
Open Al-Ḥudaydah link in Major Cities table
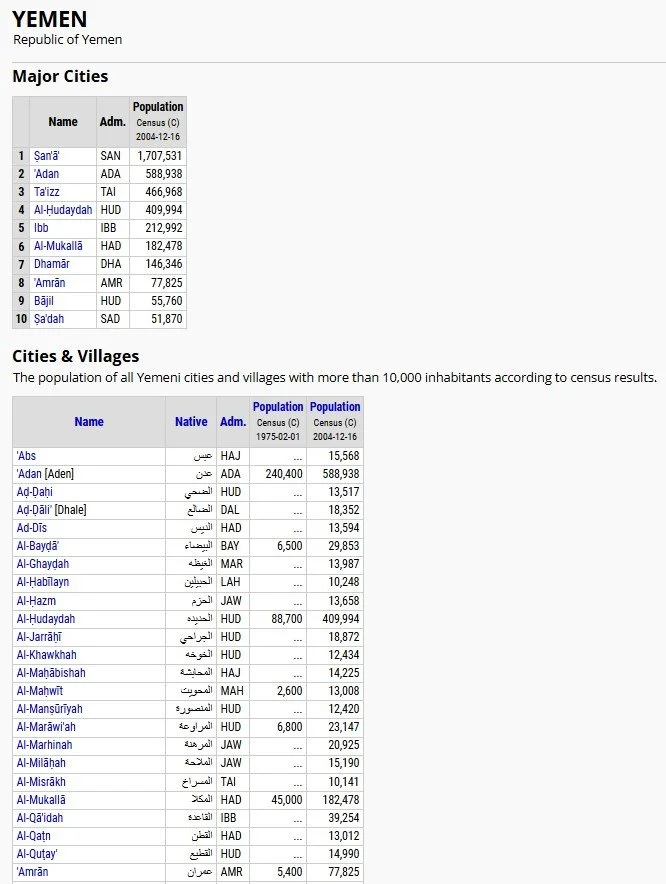(63, 210)
